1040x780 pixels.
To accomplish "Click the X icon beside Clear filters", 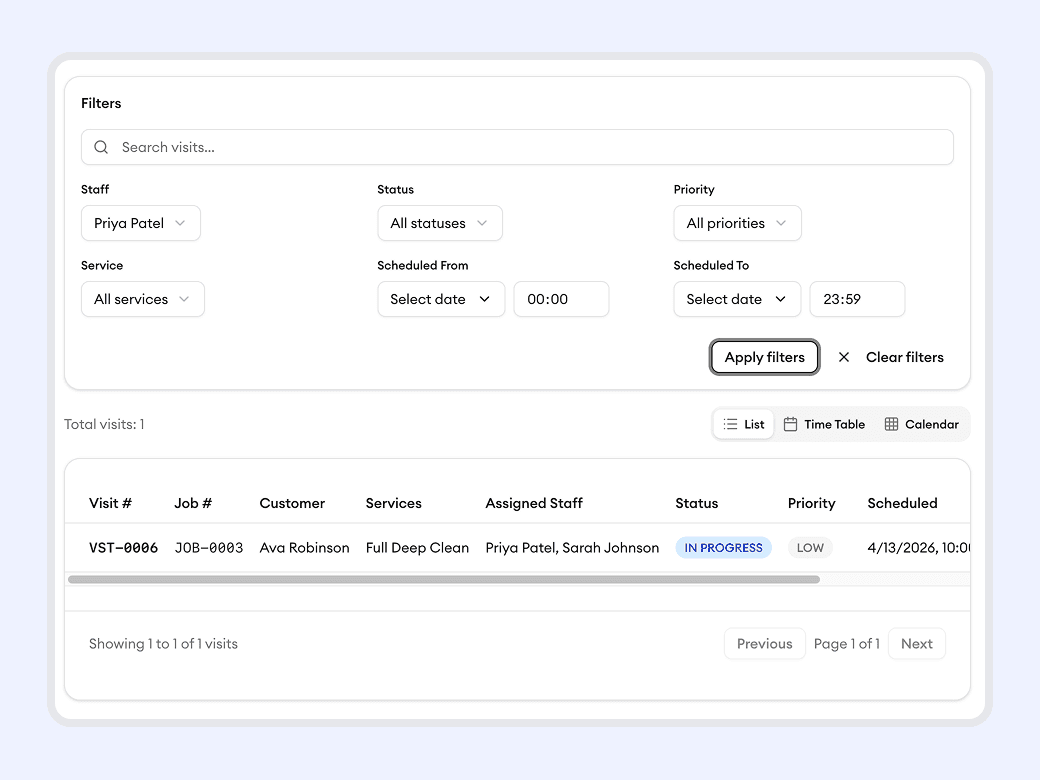I will click(x=844, y=357).
